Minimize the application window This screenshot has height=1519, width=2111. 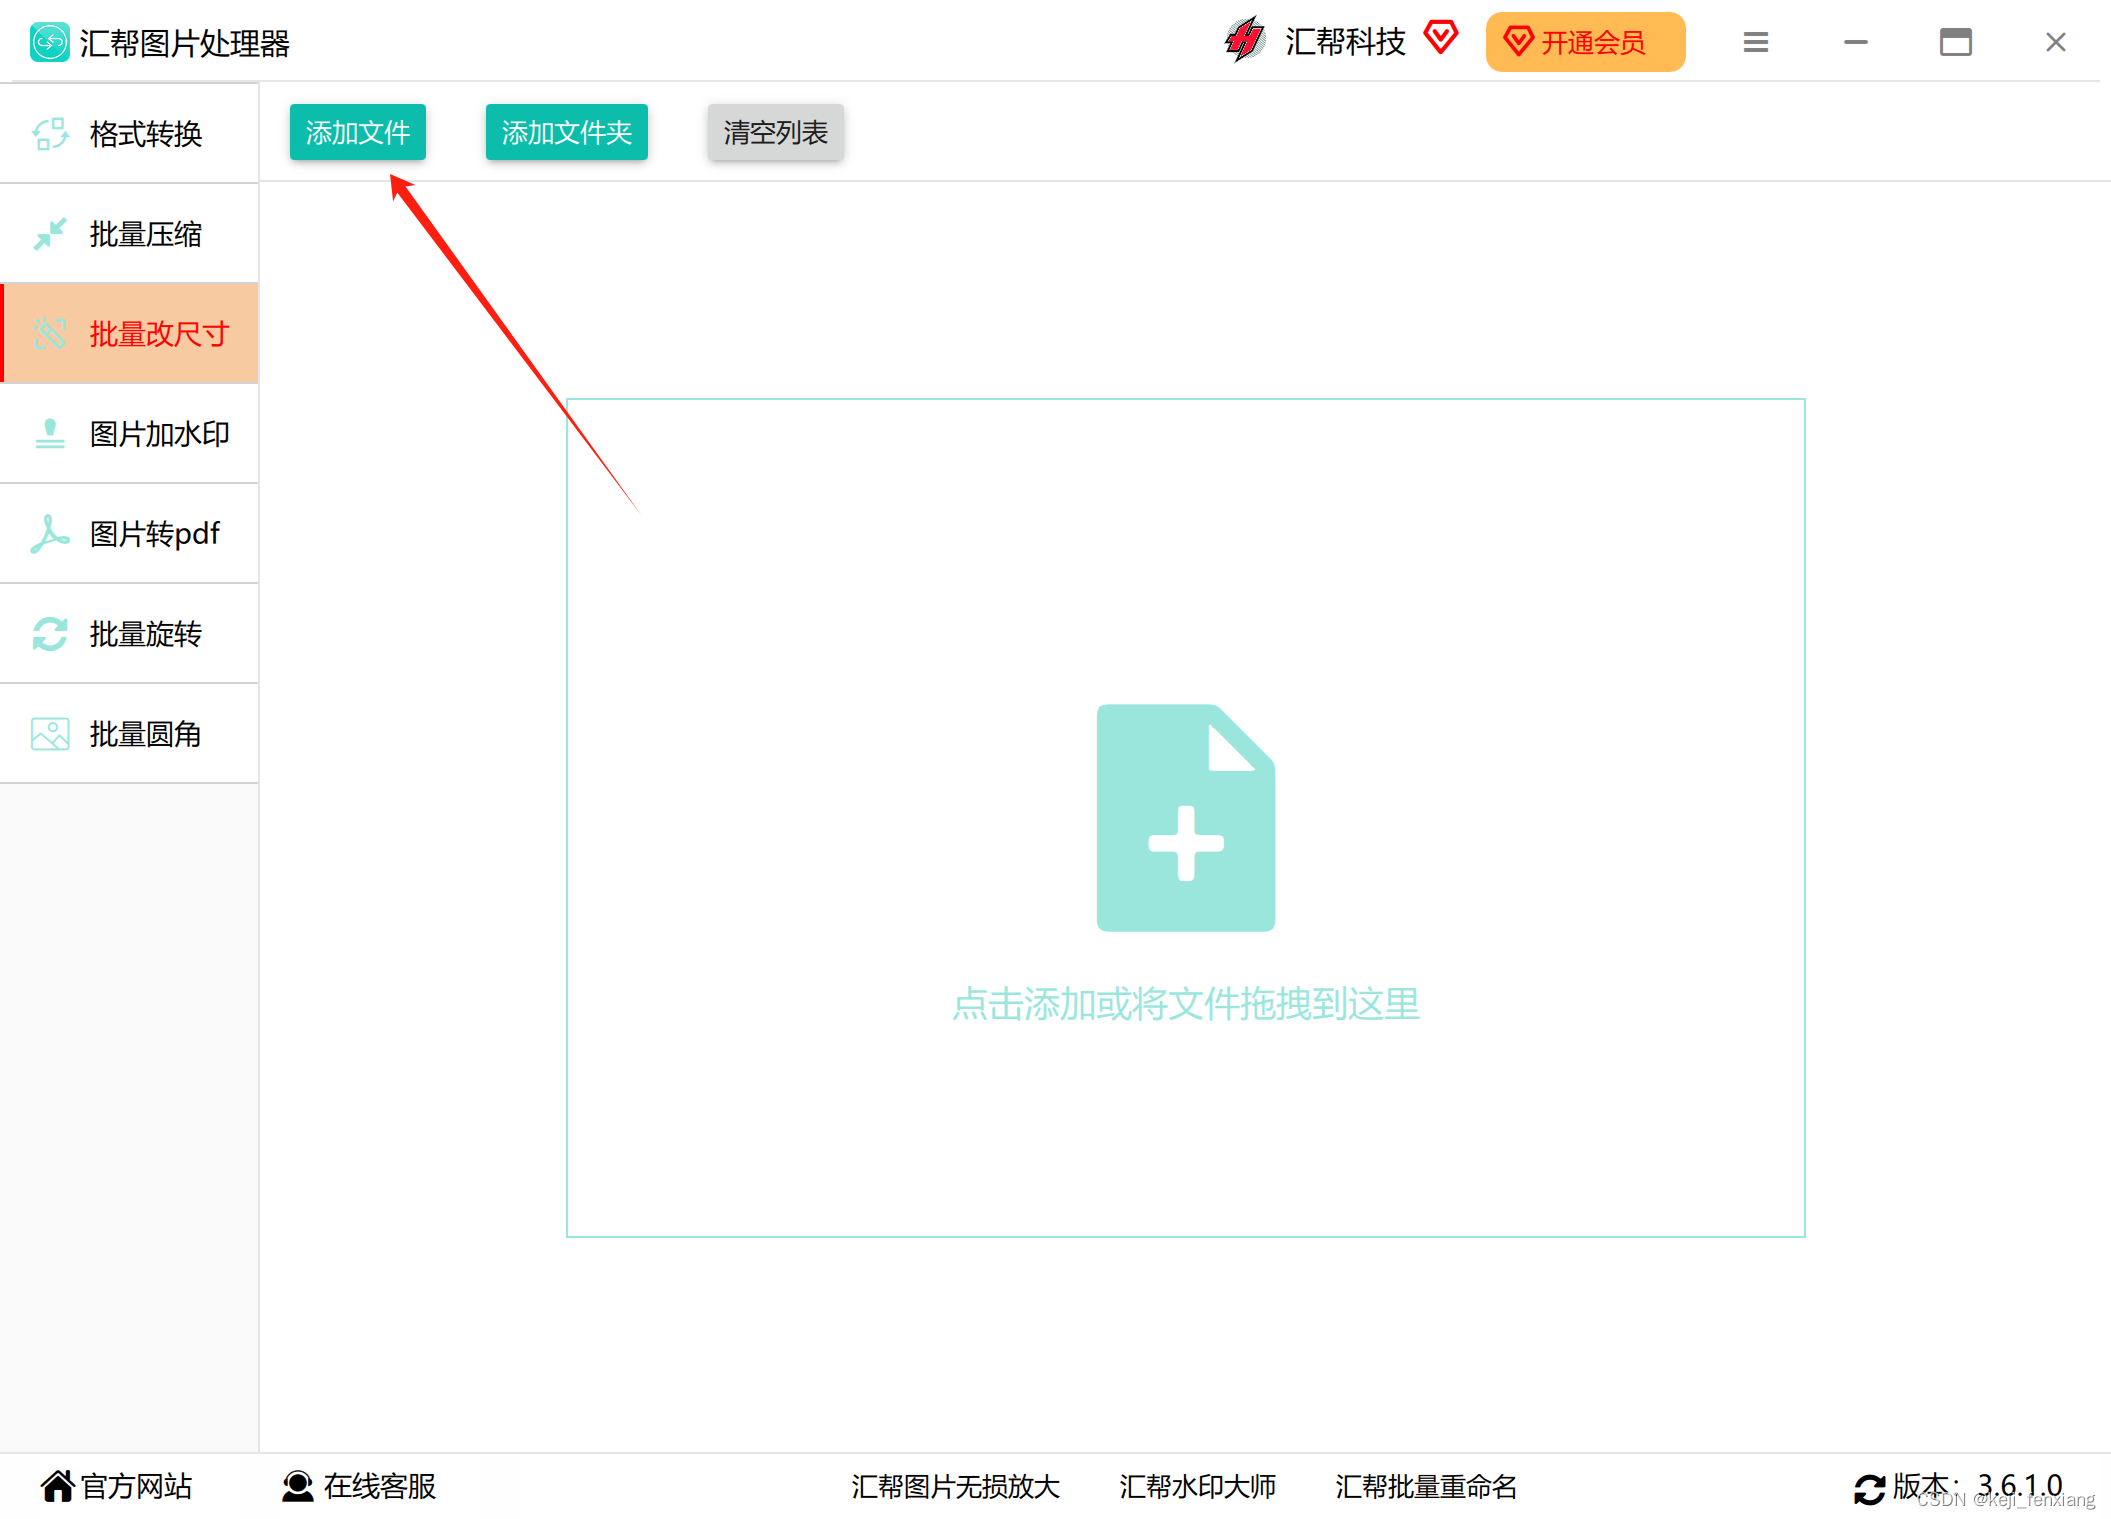1856,42
